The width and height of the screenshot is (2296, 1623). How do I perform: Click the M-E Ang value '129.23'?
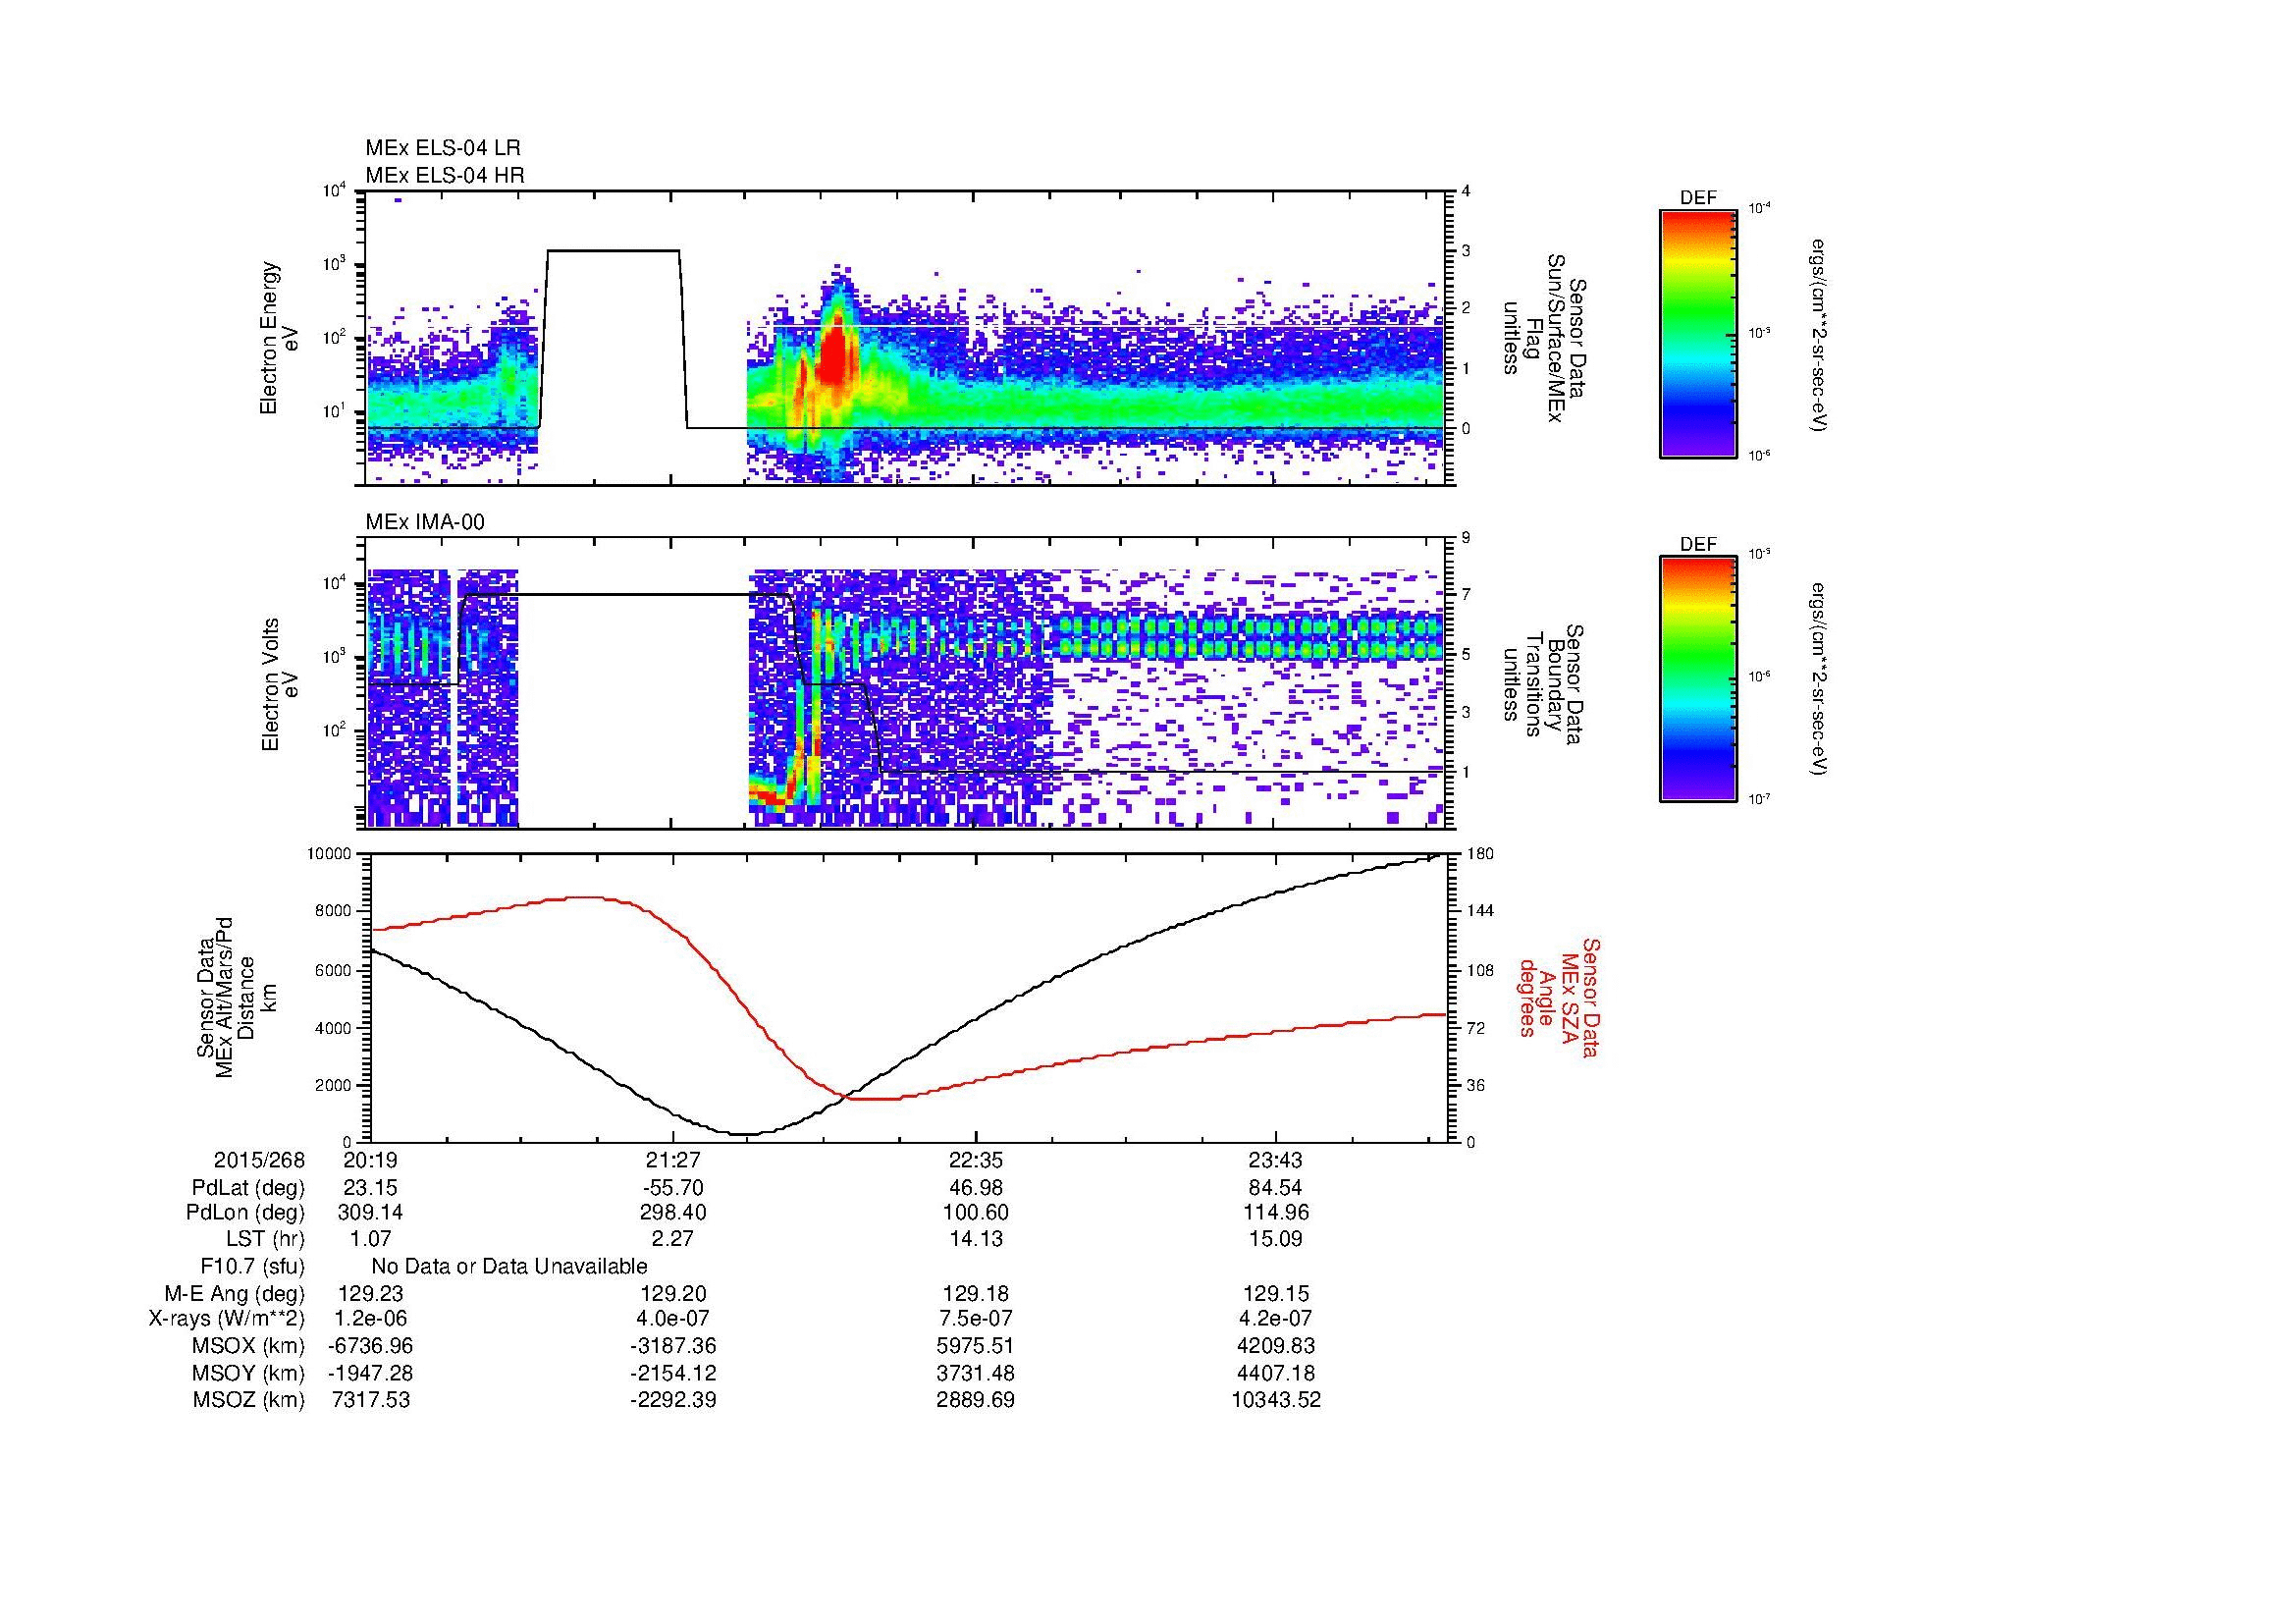point(371,1293)
